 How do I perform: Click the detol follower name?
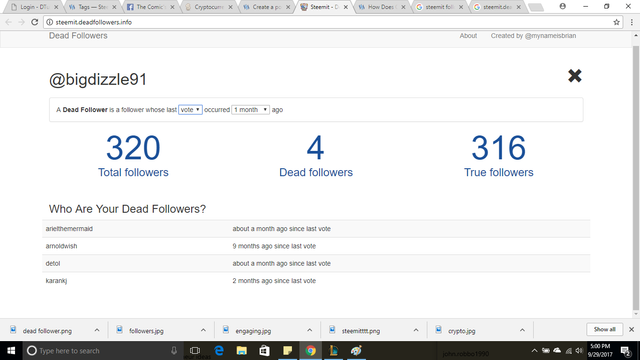click(x=53, y=264)
